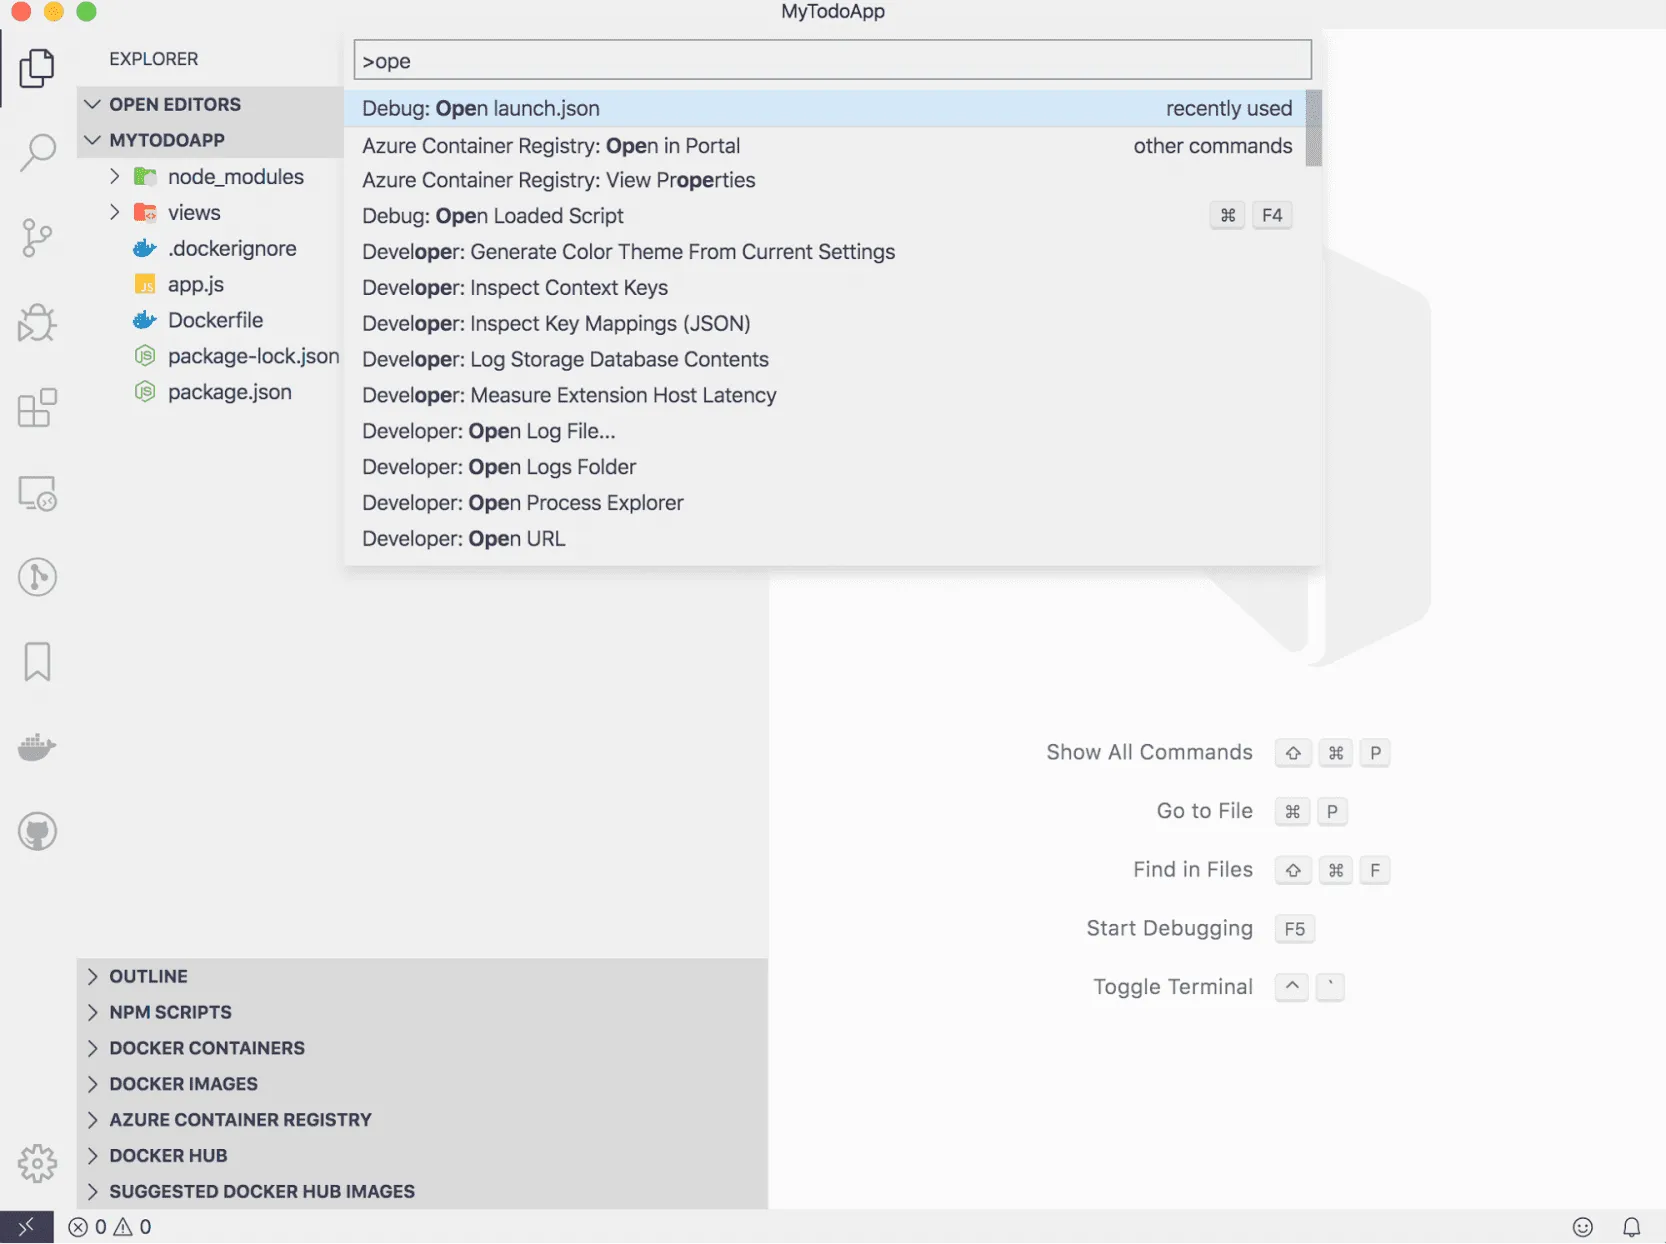Click the remote window status bar icon

tap(26, 1226)
